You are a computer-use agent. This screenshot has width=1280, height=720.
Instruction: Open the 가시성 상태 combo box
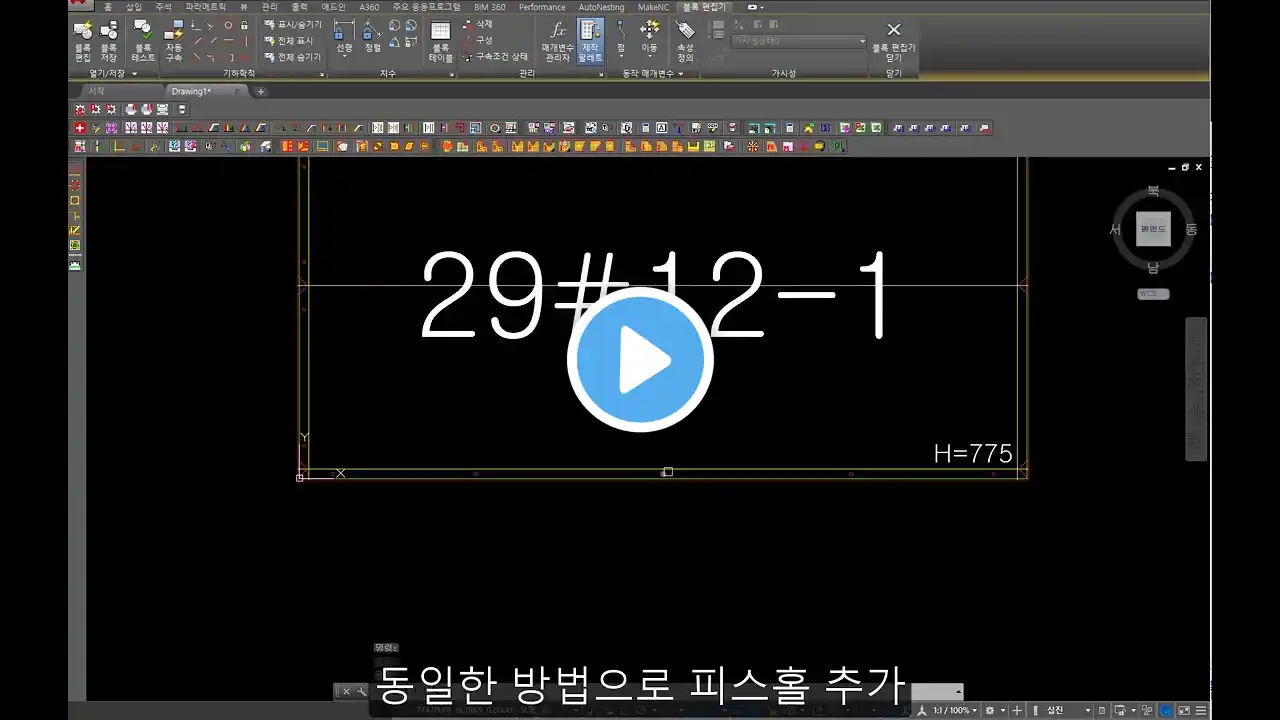[799, 41]
